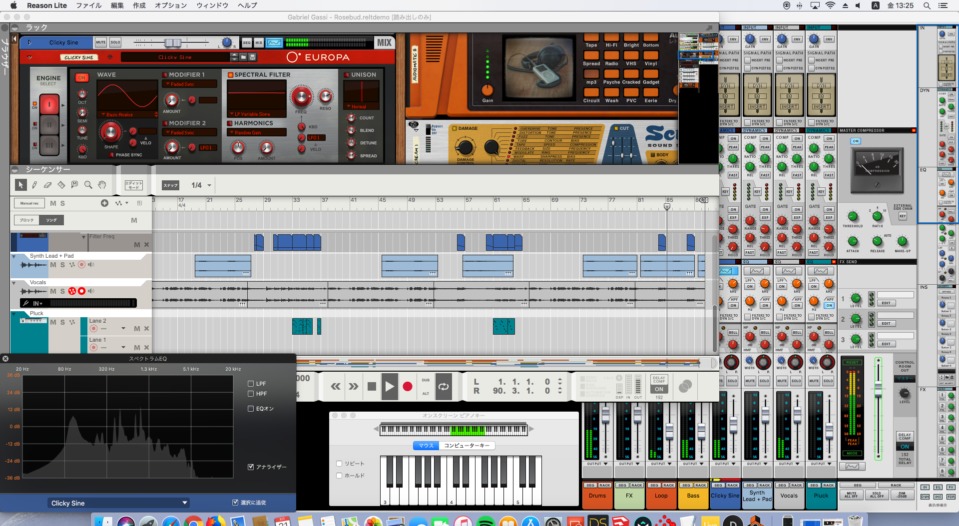Delete Lane 2 of Pluck track
This screenshot has width=959, height=526.
pos(146,328)
